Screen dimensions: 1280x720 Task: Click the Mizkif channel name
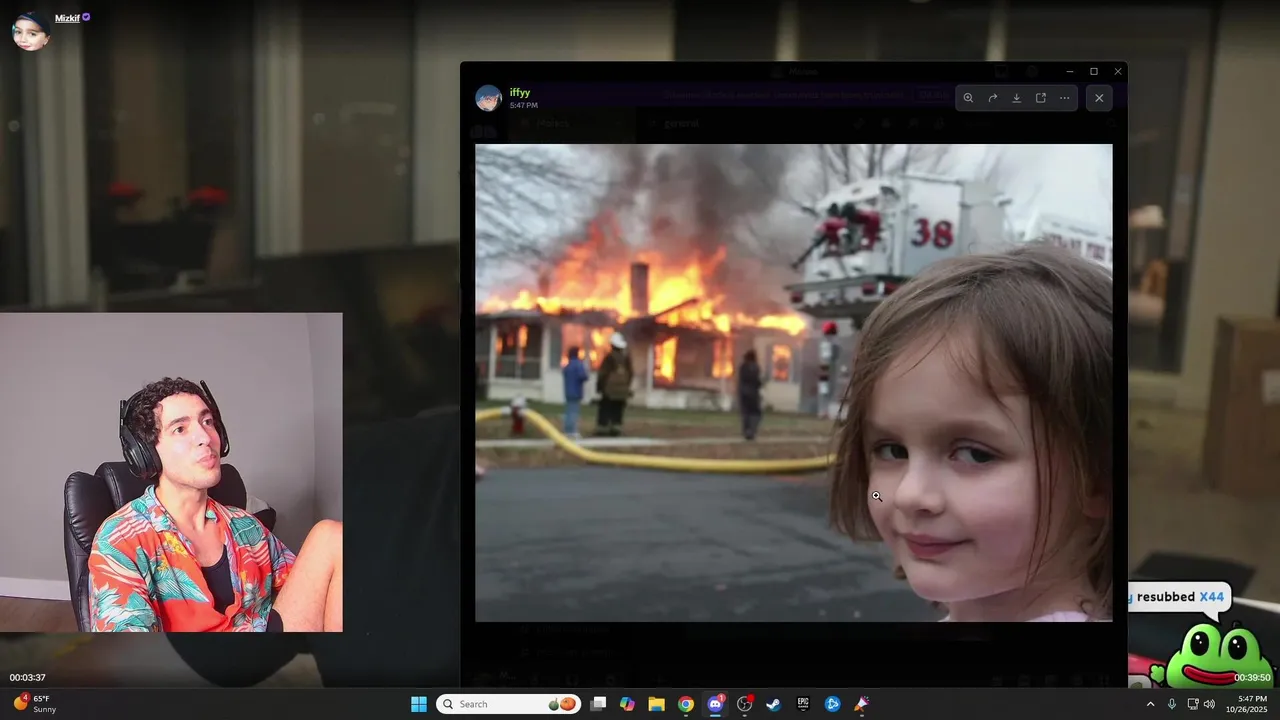(x=67, y=18)
